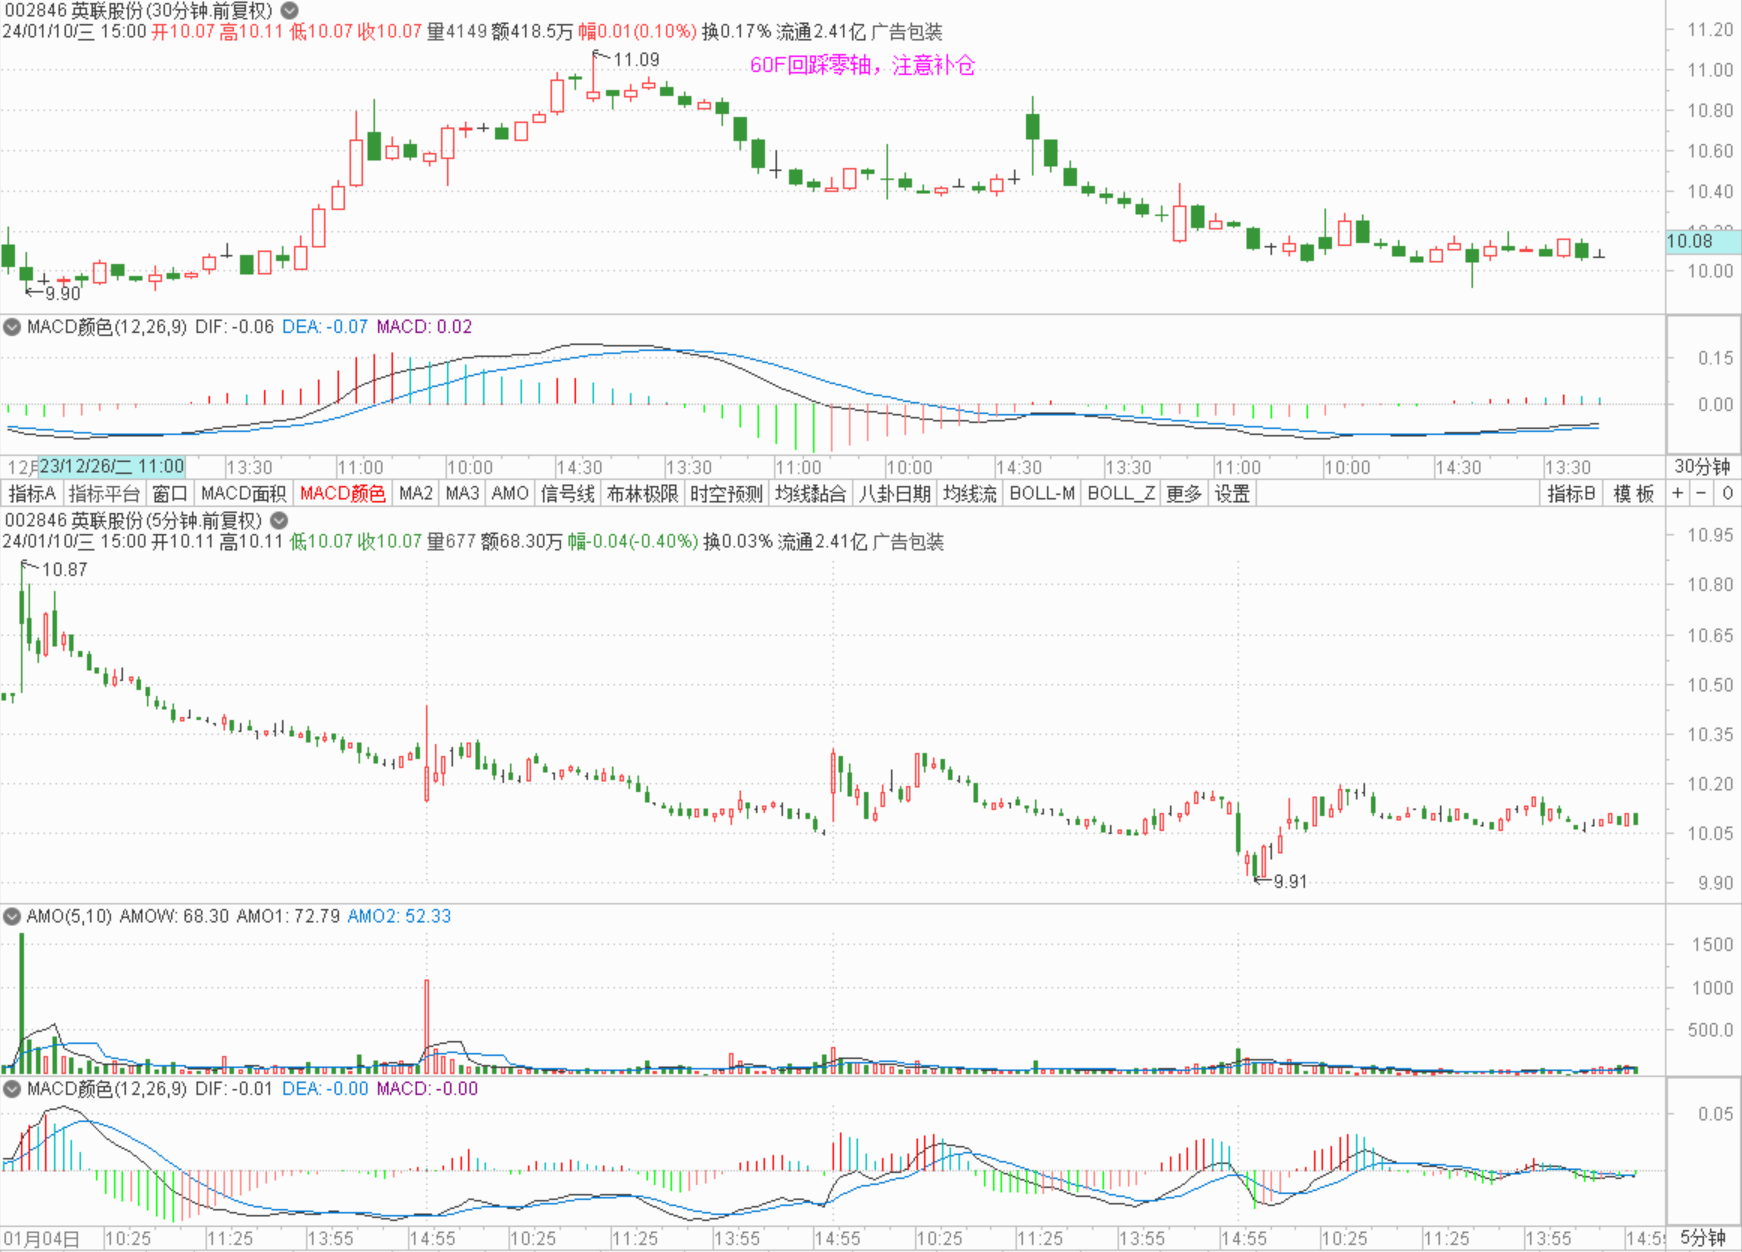This screenshot has height=1252, width=1742.
Task: Click the 30分钟 period label
Action: click(x=1702, y=467)
